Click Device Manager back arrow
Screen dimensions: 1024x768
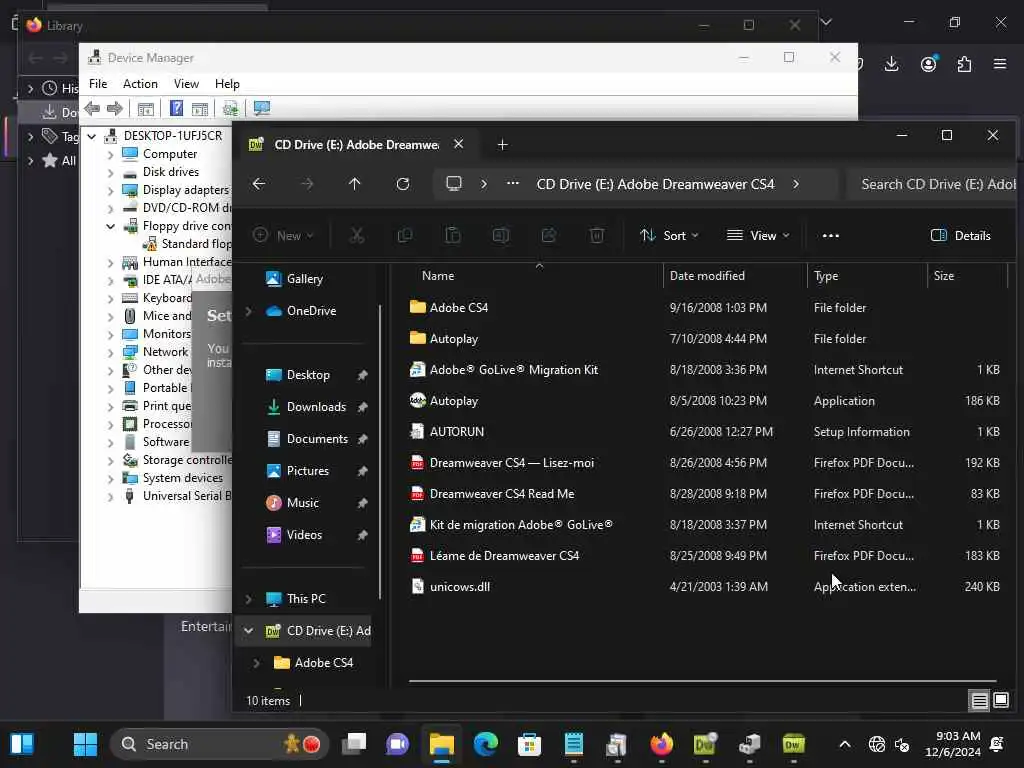click(92, 108)
